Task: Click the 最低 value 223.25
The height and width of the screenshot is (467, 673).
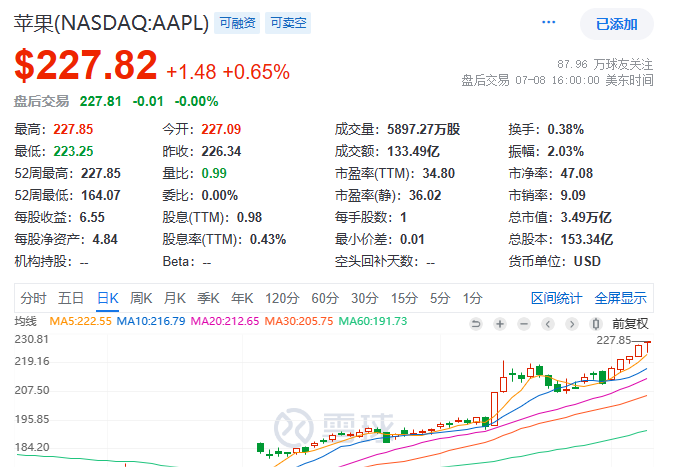Action: point(73,151)
